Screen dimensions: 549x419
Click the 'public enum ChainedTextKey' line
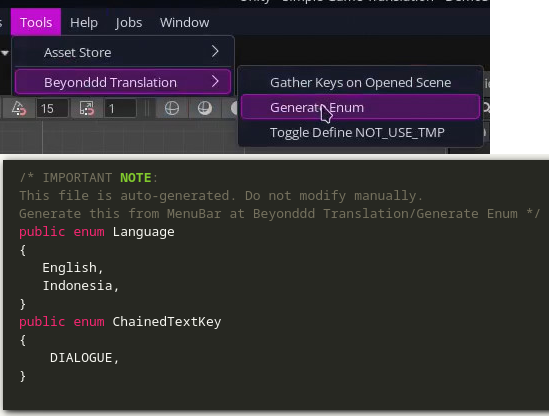point(120,322)
